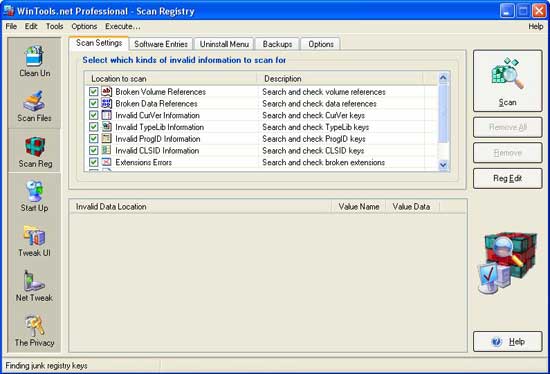Toggle Invalid CurVer Information checkbox
The width and height of the screenshot is (550, 374).
(93, 115)
